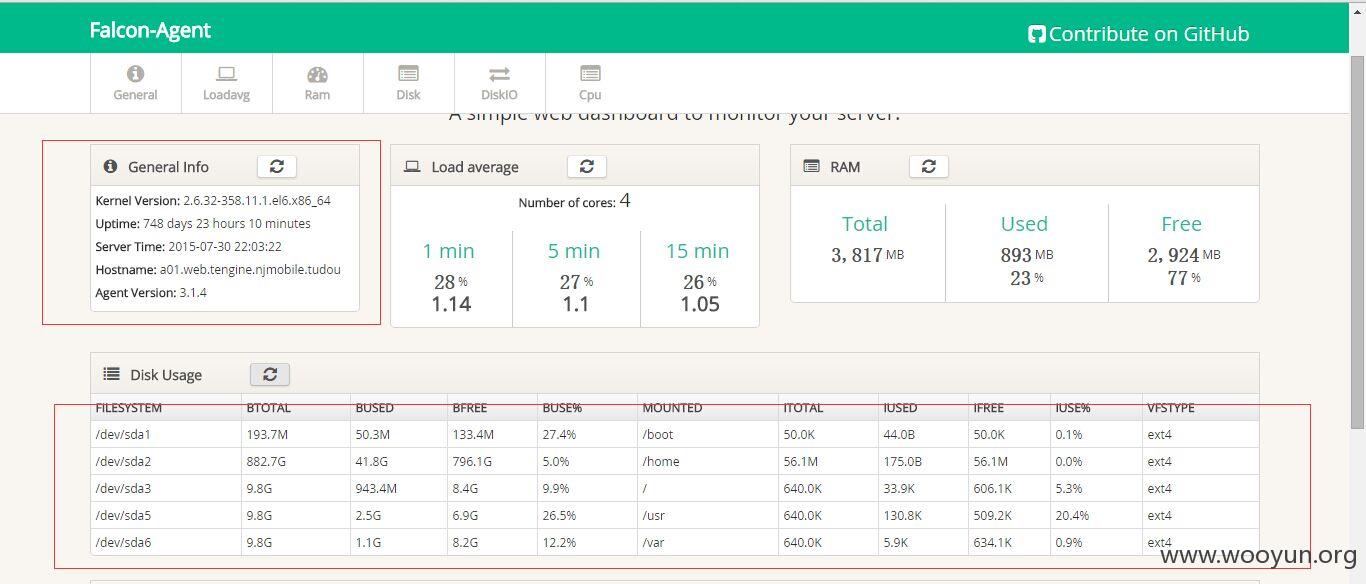Click the /dev/sda5 filesystem cell
Viewport: 1366px width, 584px height.
click(x=166, y=515)
